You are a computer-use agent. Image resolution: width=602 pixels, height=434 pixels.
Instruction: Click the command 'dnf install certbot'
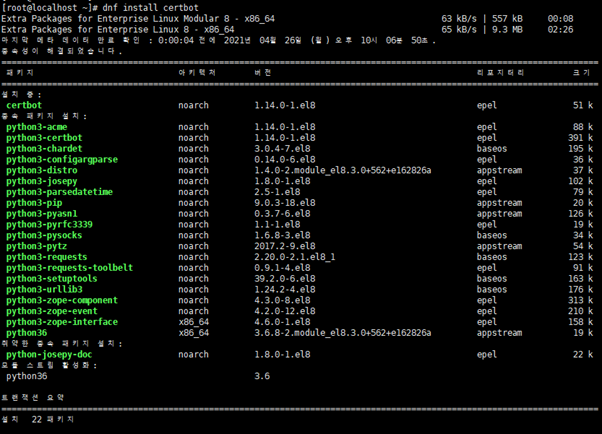[150, 7]
